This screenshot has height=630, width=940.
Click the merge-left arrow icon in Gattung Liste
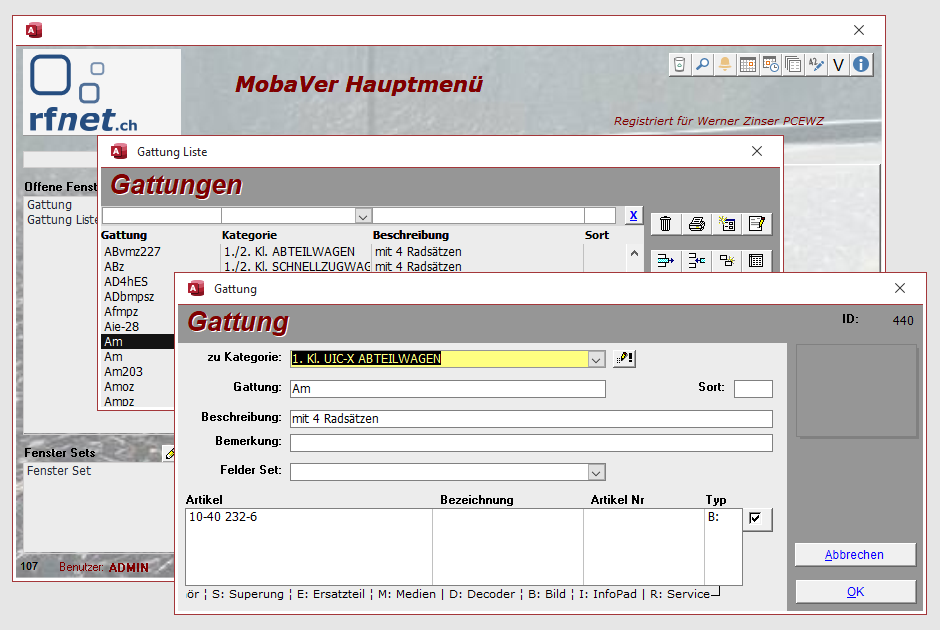tap(696, 261)
